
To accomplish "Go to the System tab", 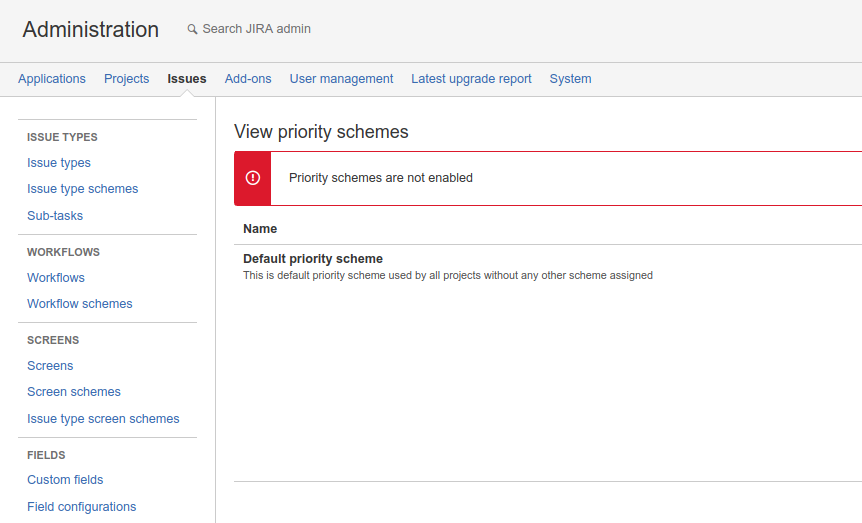I will (571, 79).
